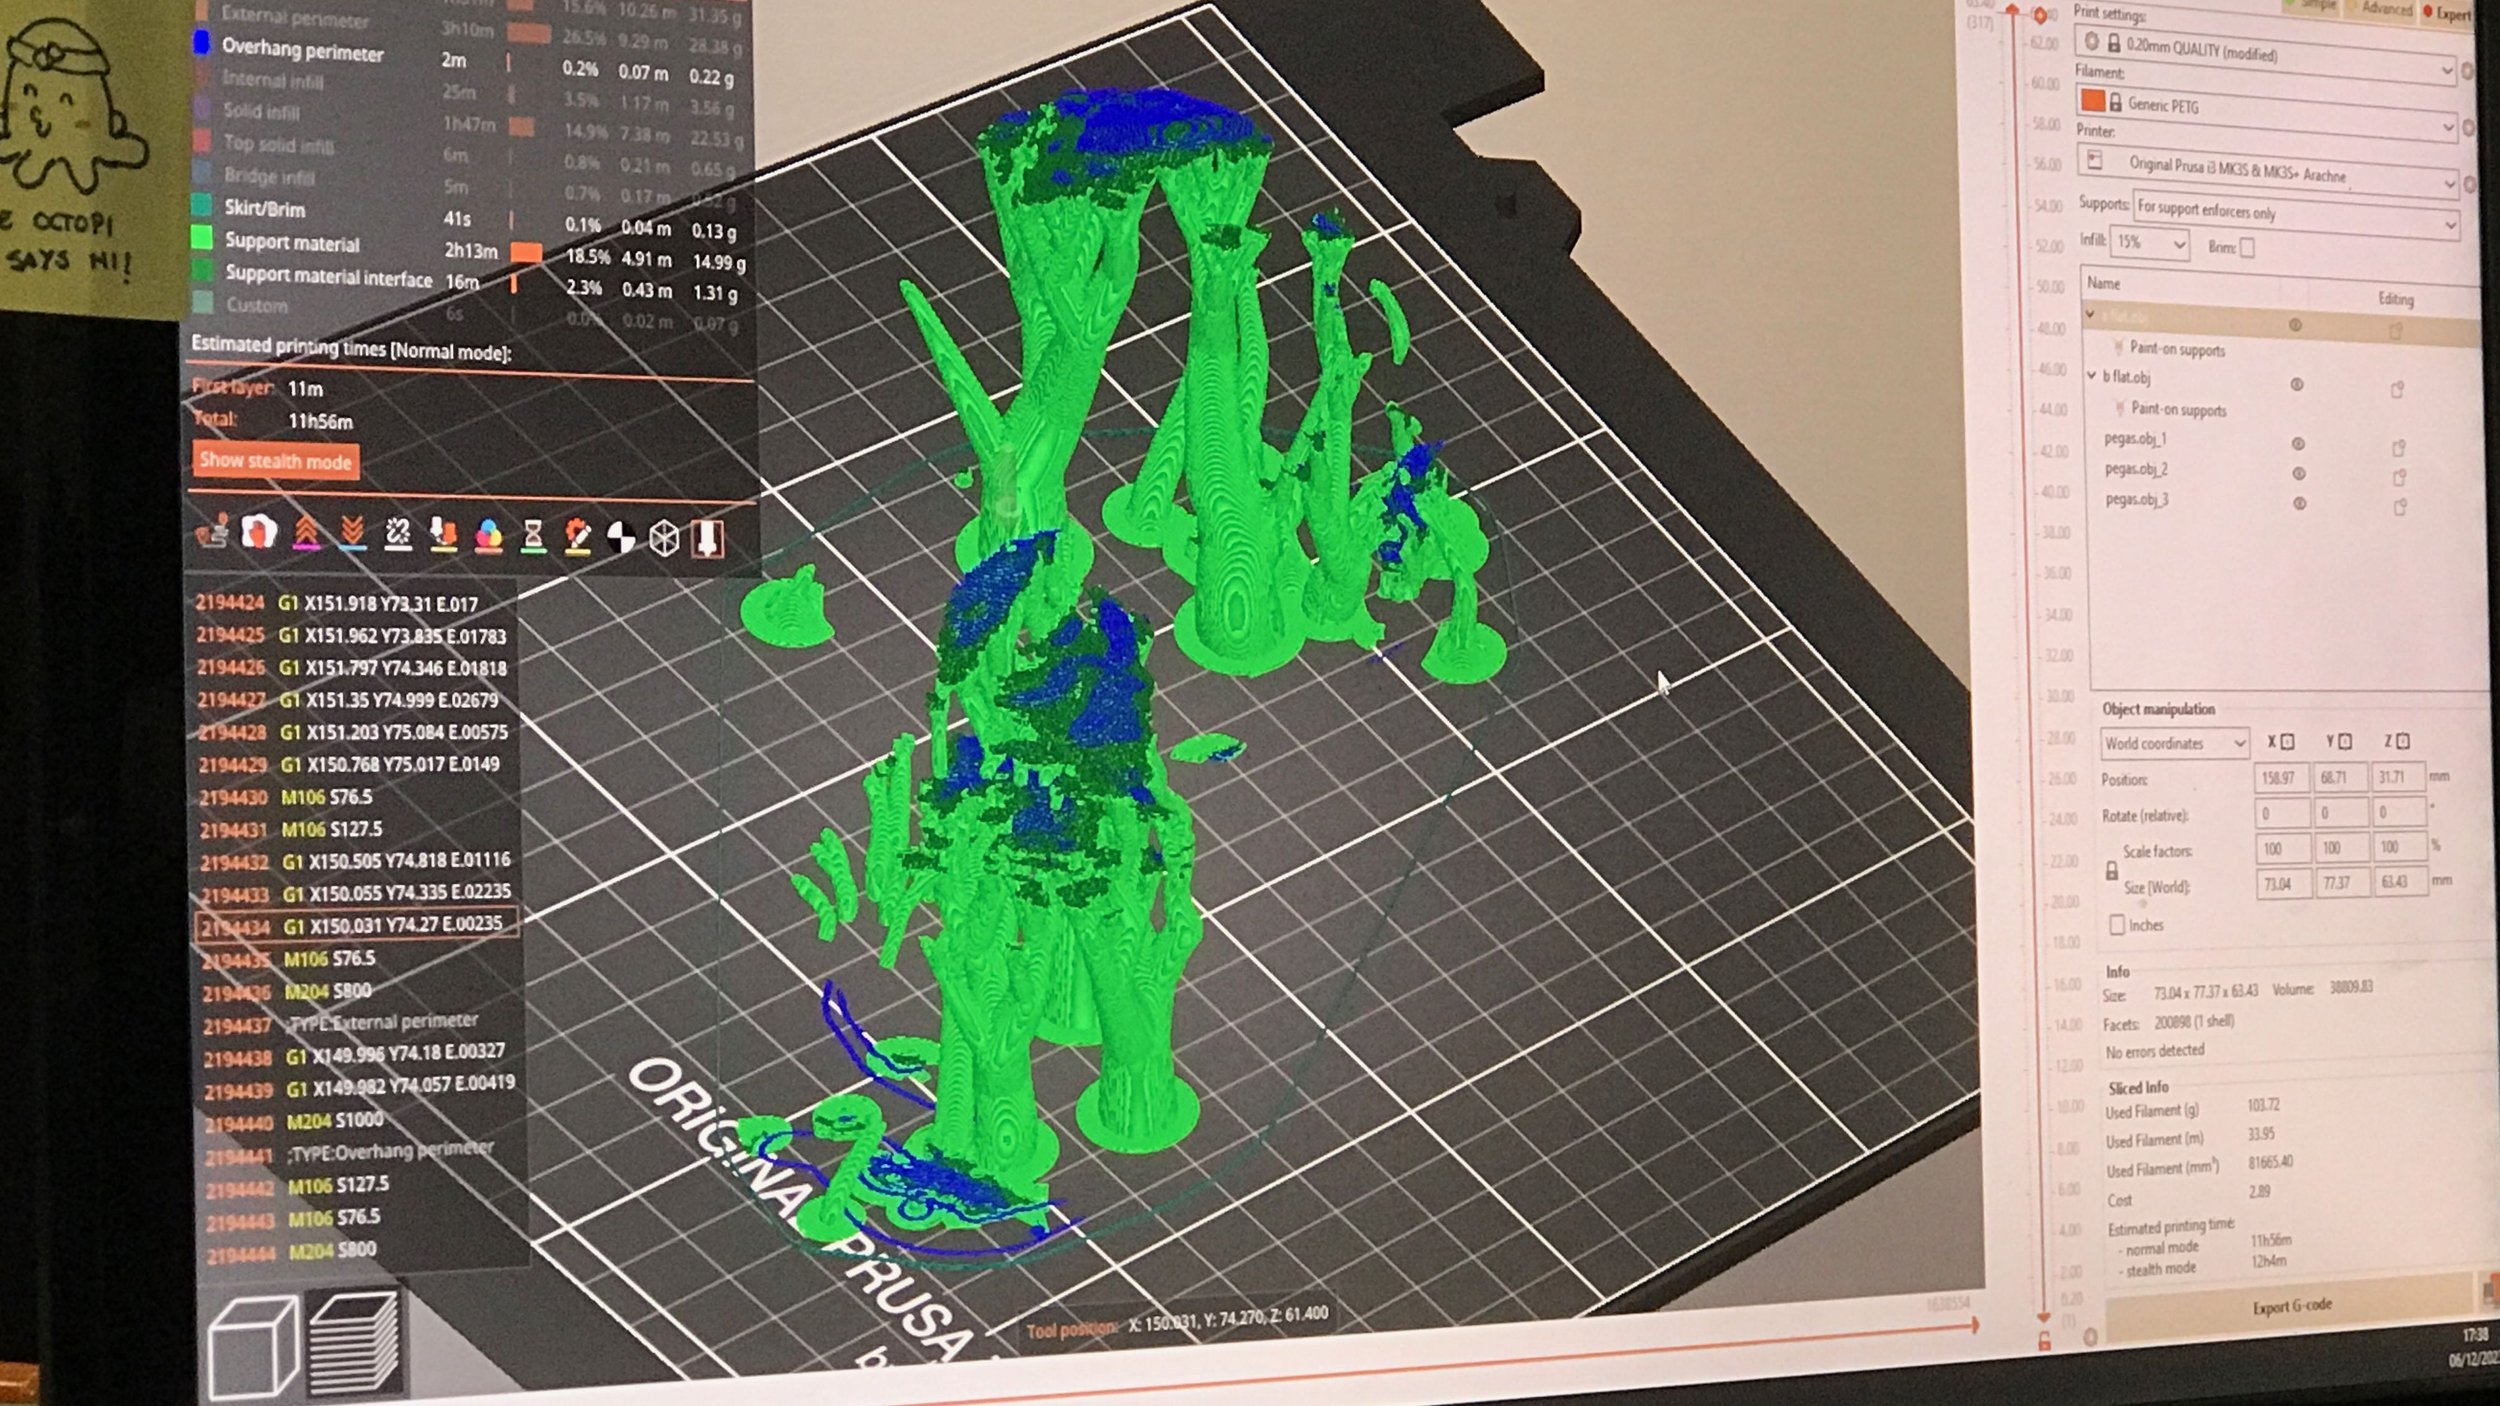Enable the Brim checkbox
The height and width of the screenshot is (1406, 2500).
(2247, 248)
